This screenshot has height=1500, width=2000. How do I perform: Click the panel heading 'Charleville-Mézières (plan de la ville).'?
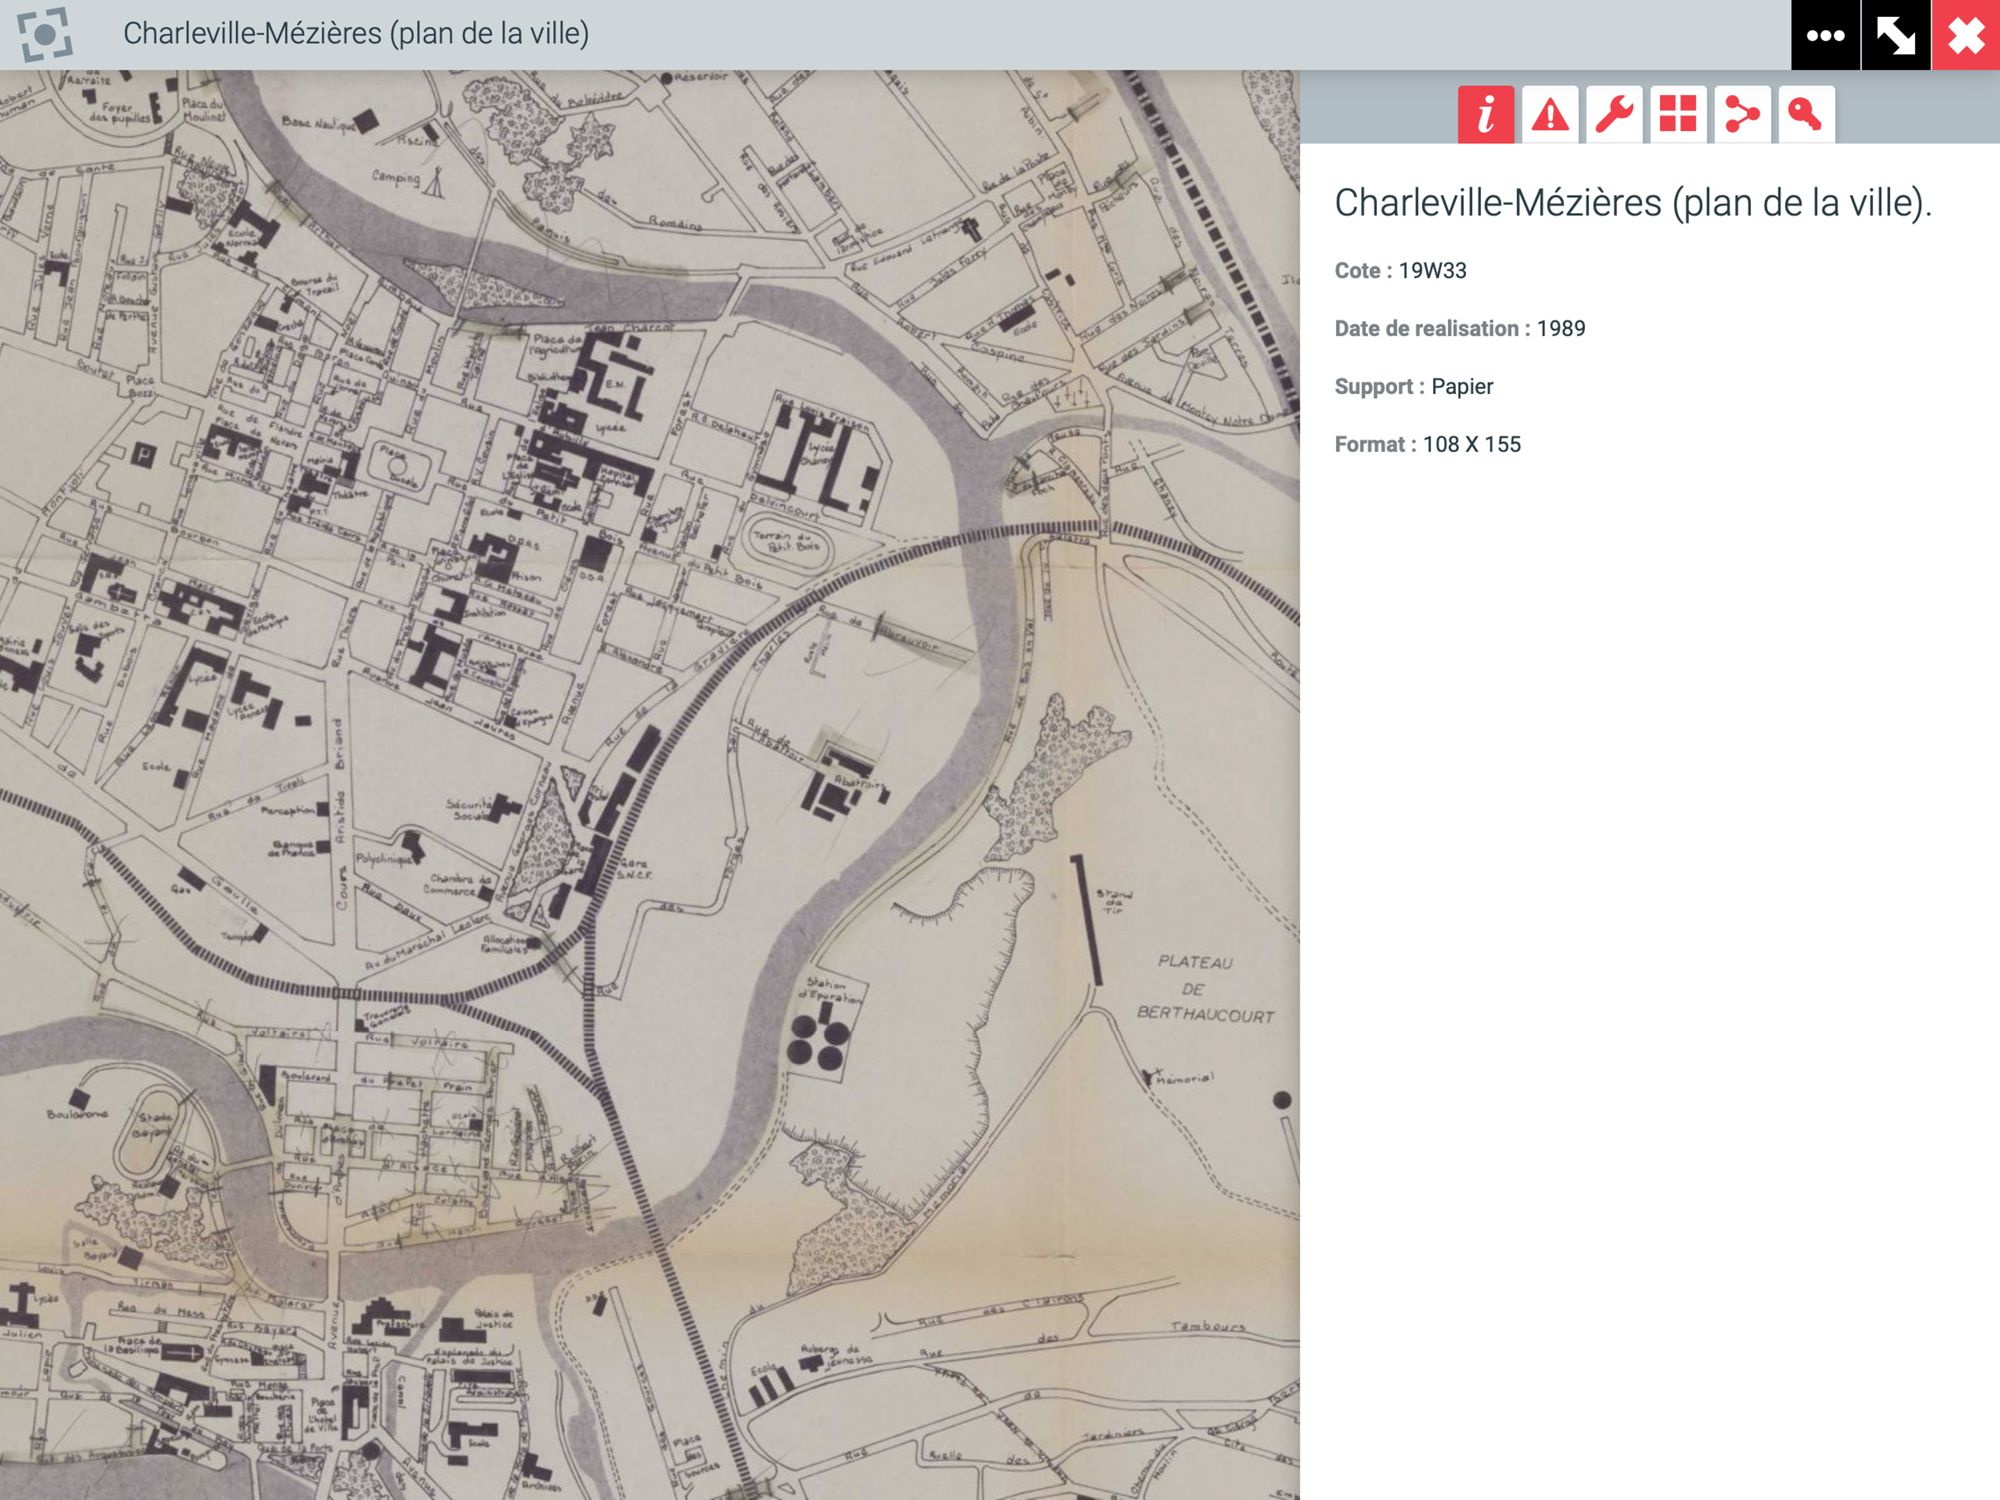point(1633,203)
